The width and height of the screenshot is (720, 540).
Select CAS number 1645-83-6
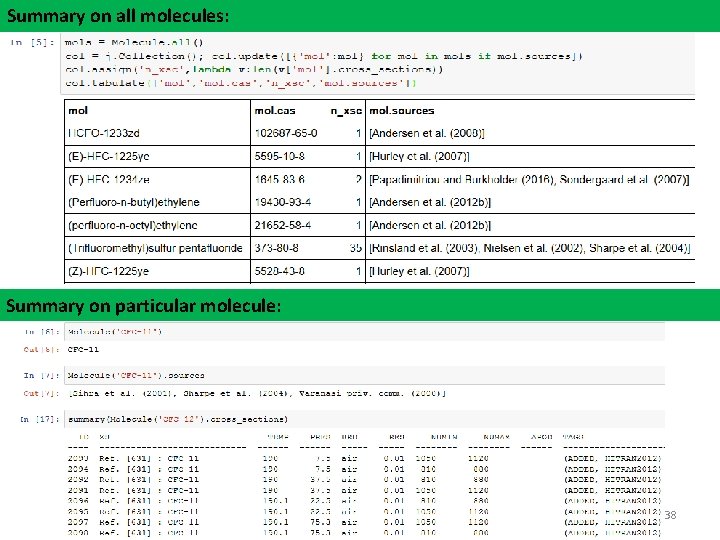pyautogui.click(x=279, y=180)
